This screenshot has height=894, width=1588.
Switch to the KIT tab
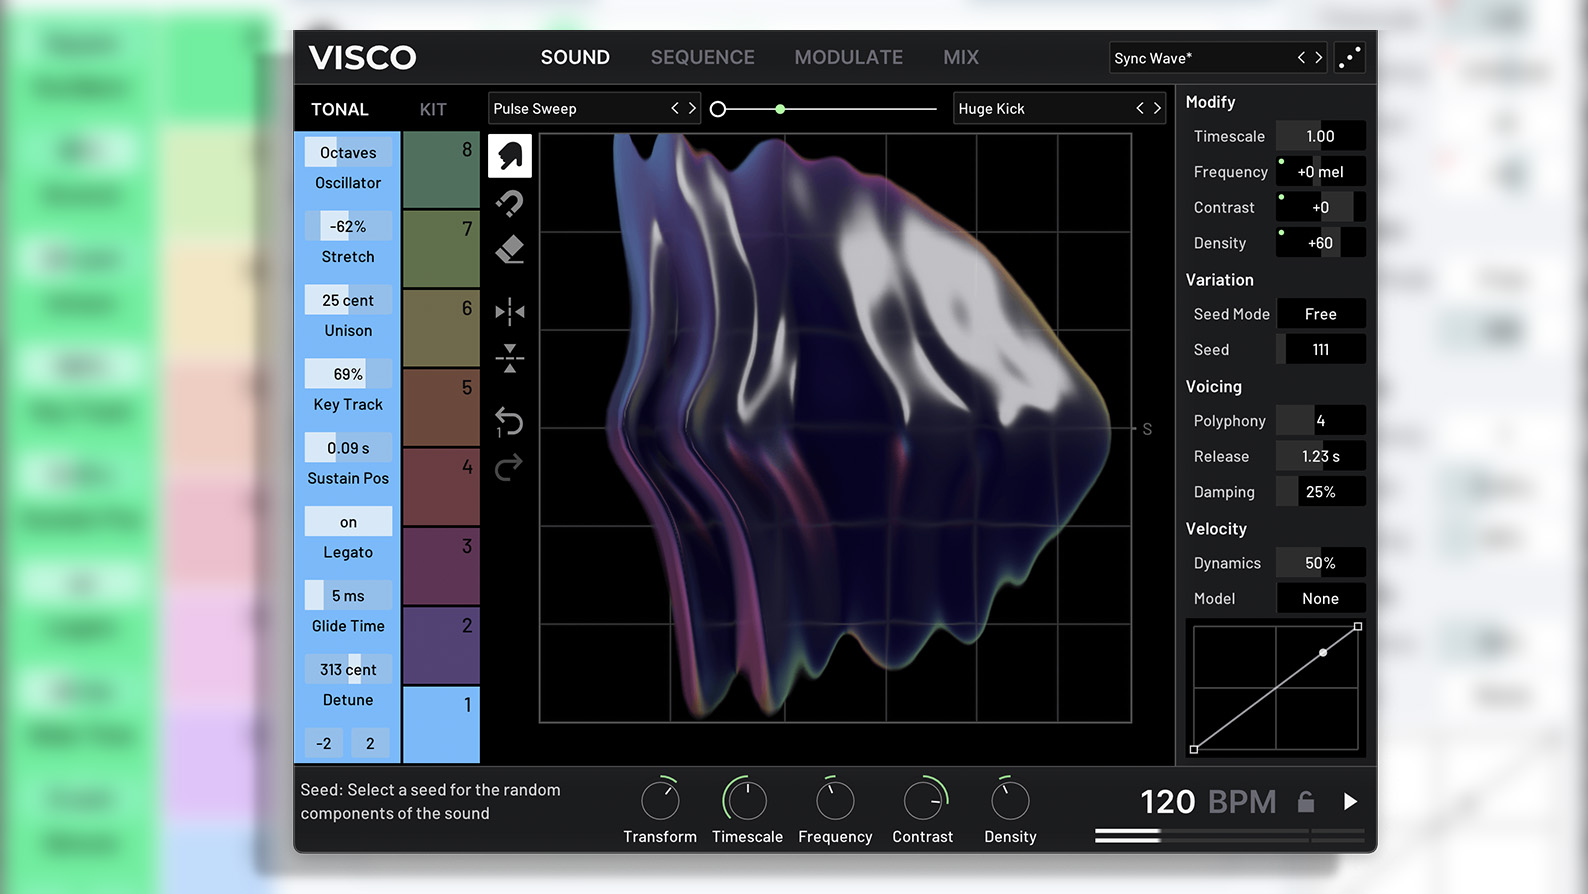click(x=433, y=109)
